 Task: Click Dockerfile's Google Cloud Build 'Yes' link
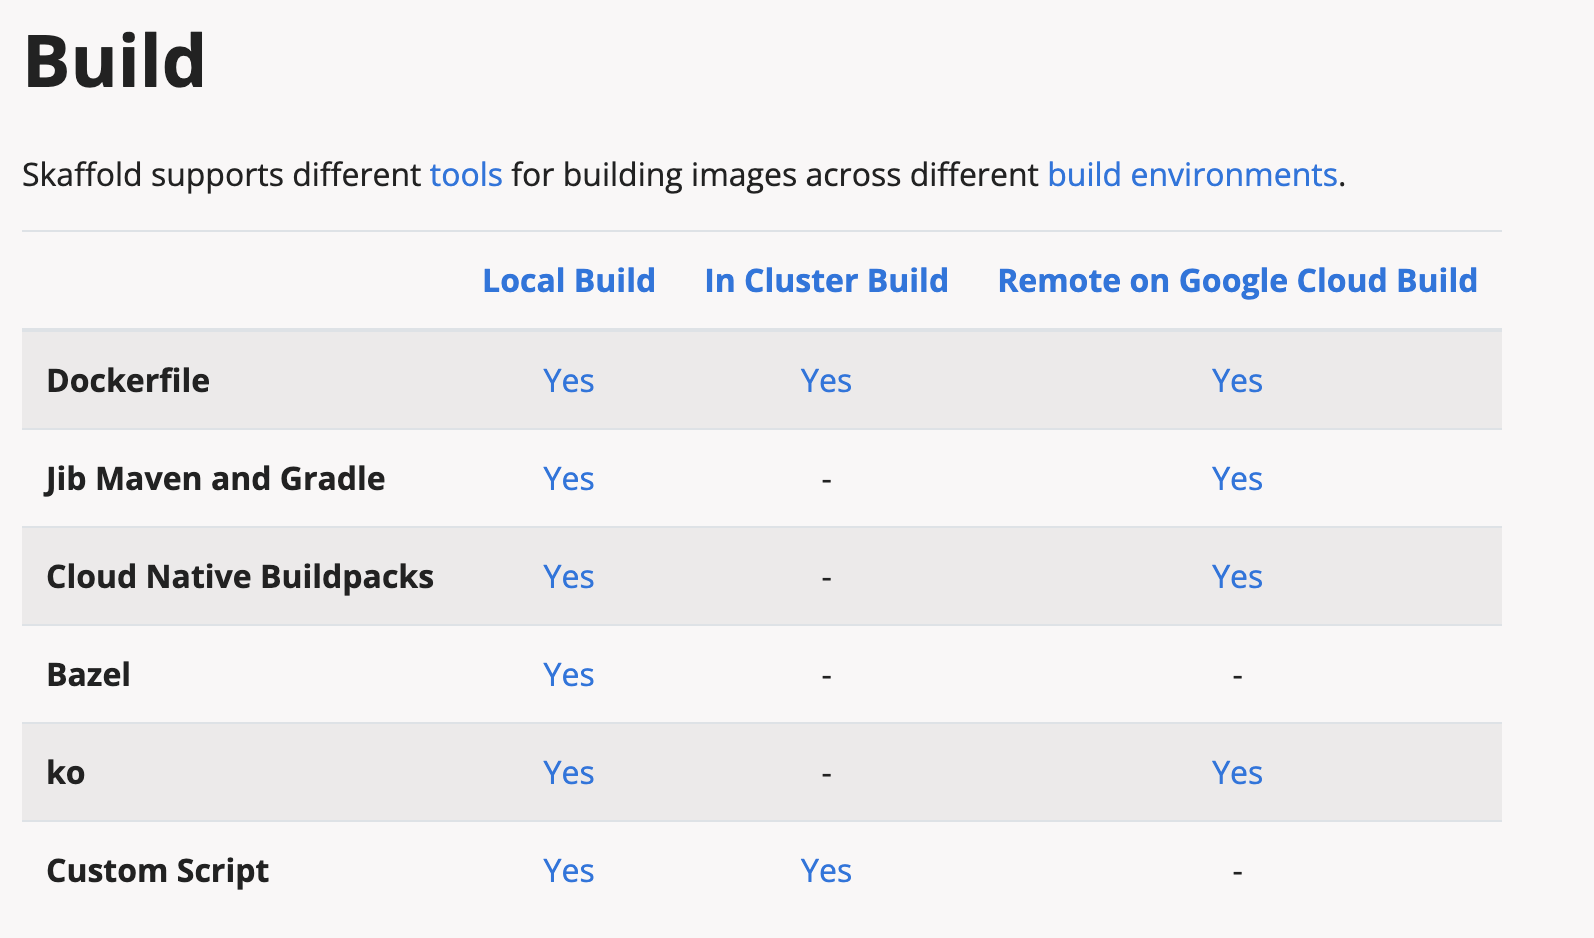point(1237,381)
